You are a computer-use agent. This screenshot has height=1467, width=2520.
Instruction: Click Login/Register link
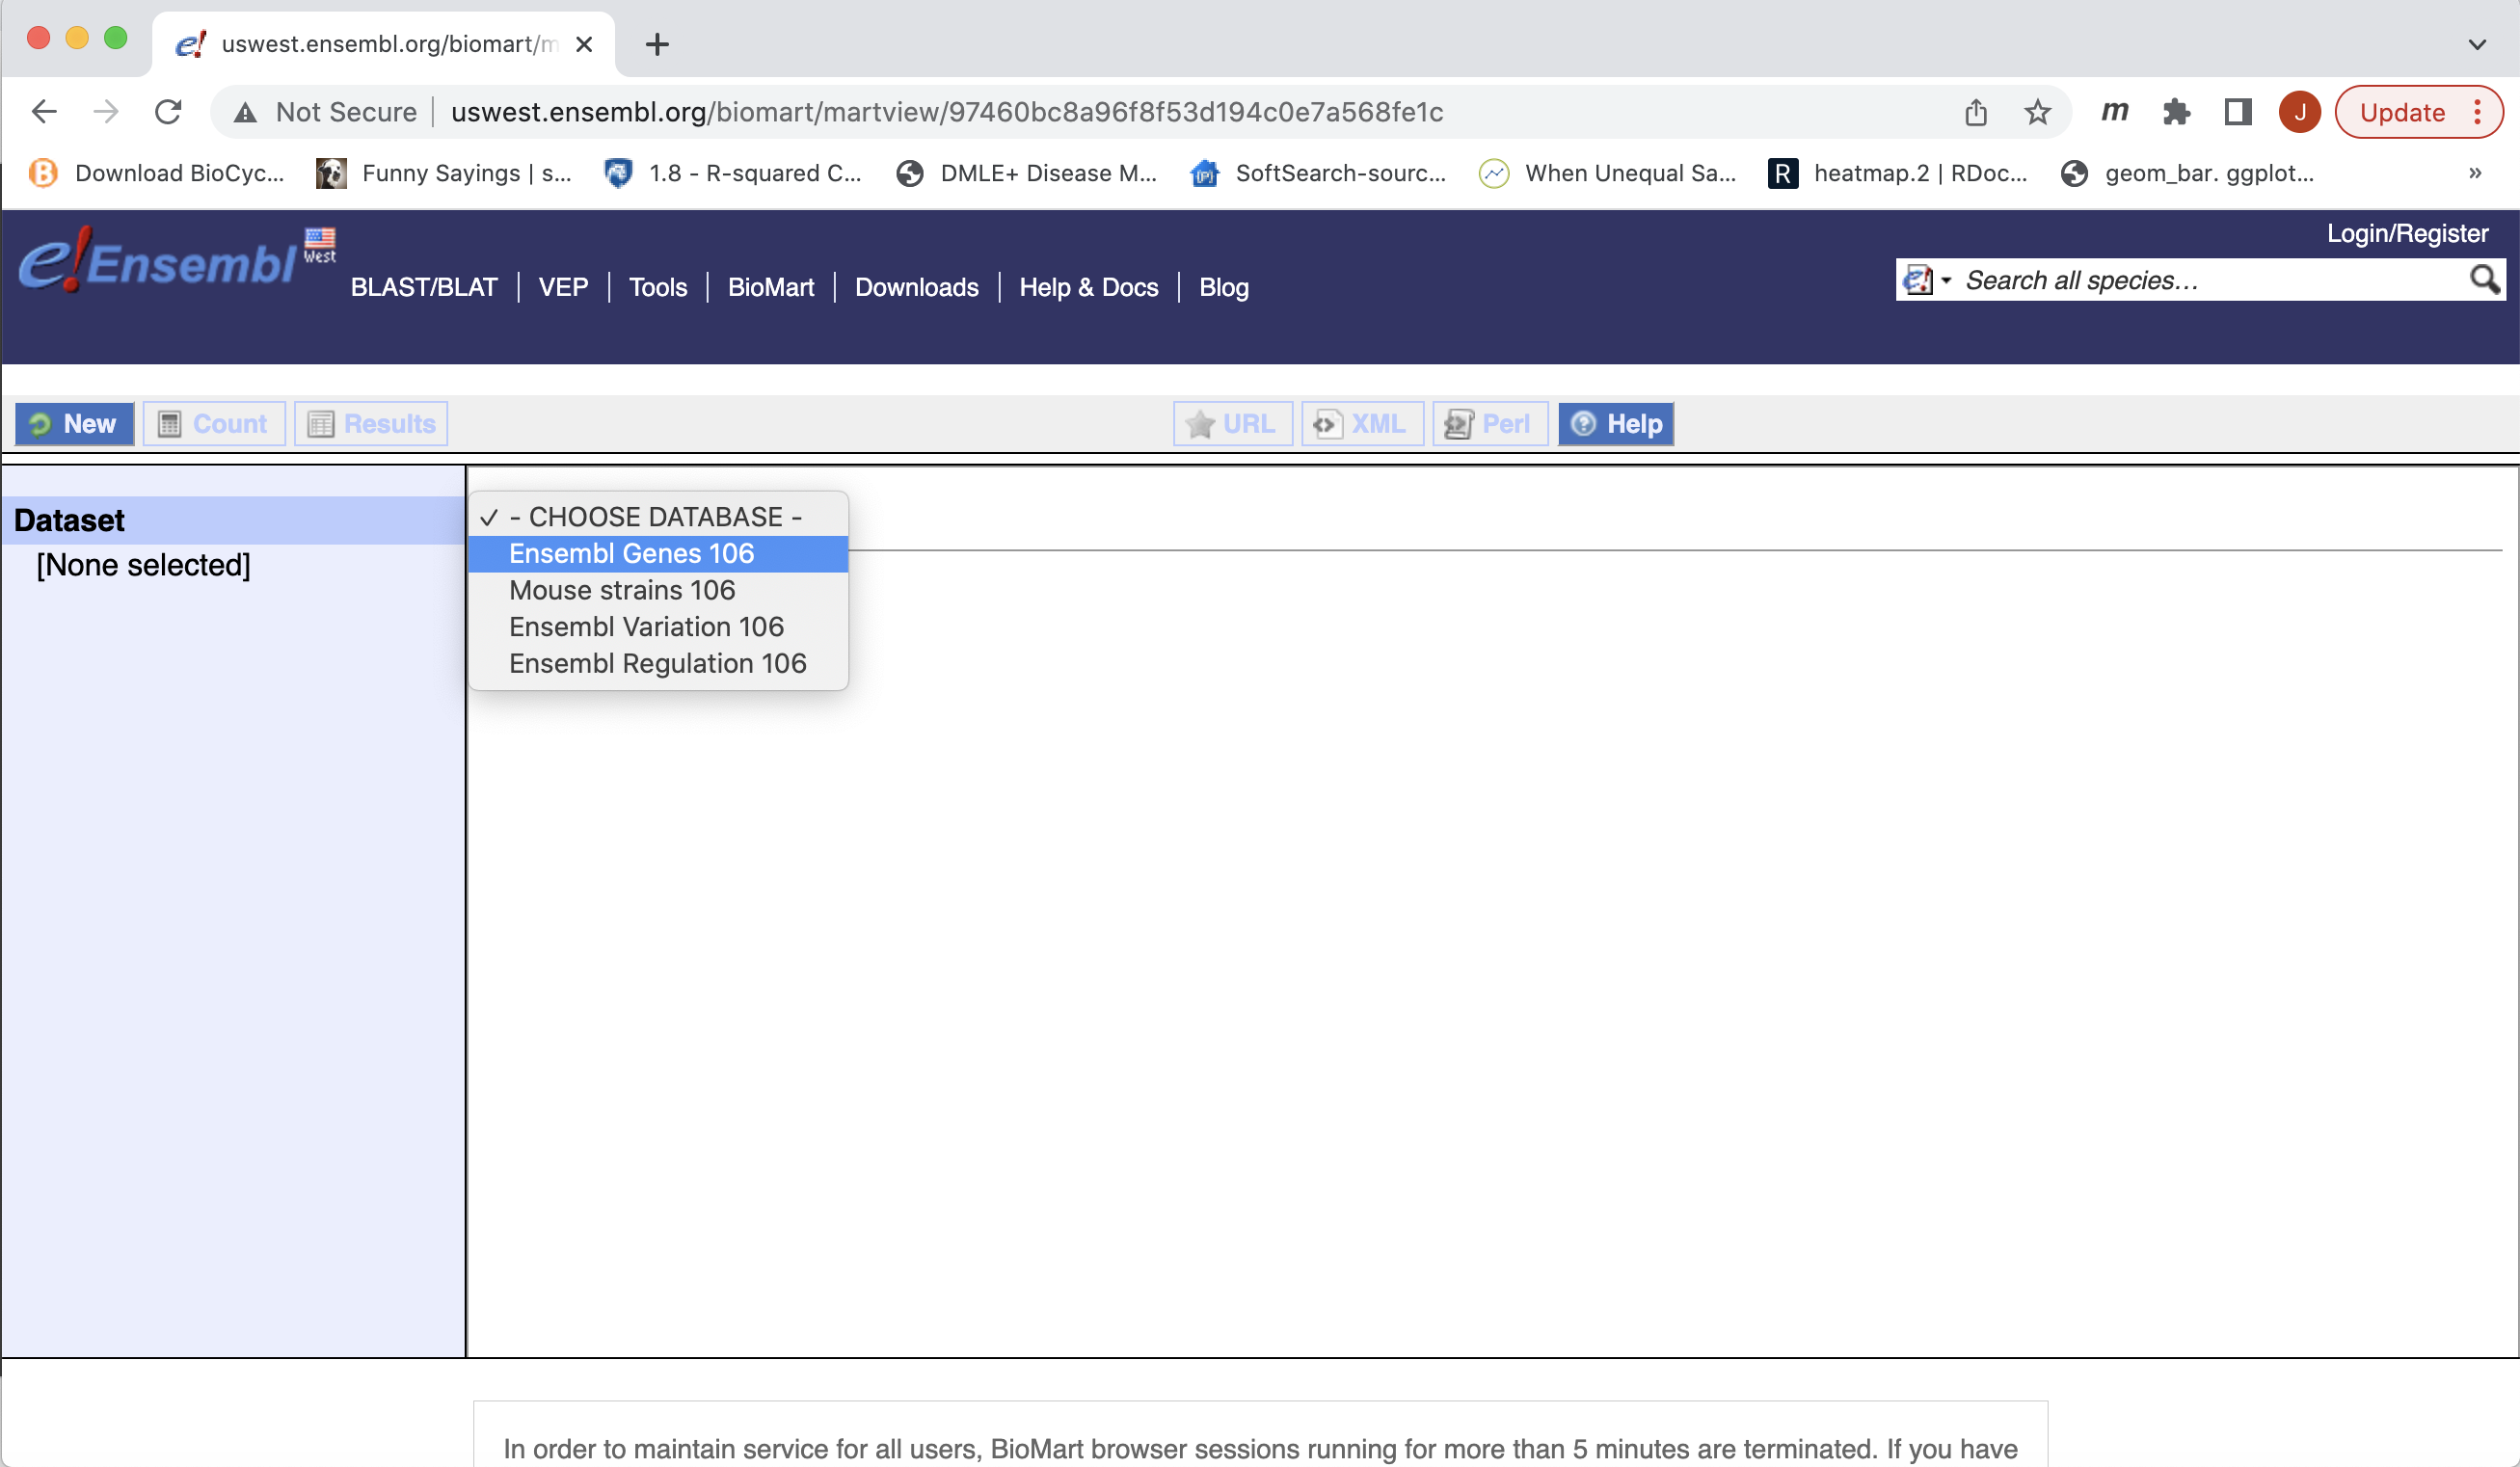[2407, 233]
